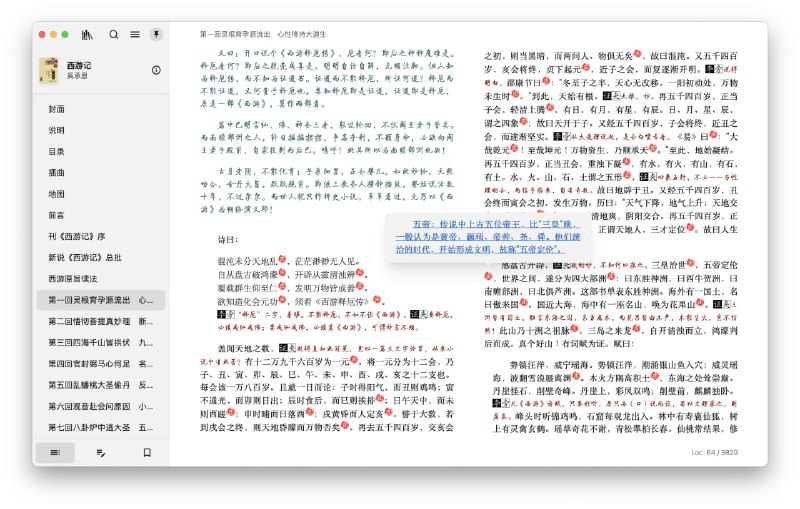Screen dimensions: 800x509
Task: Open footnote marker after 覆载群生仰至仁
Action: tap(282, 286)
